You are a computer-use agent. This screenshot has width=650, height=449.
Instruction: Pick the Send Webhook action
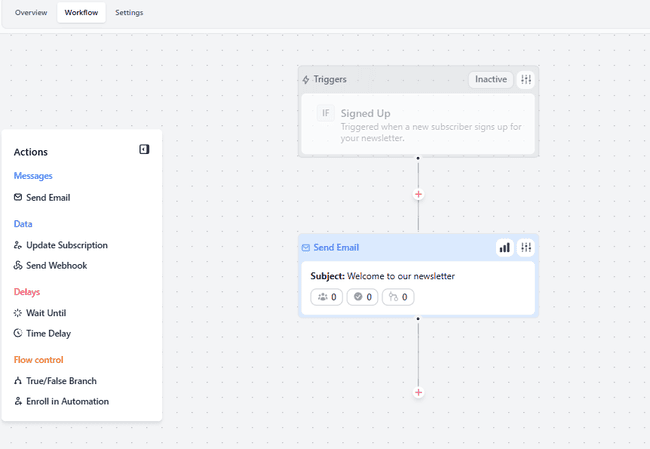click(x=56, y=266)
